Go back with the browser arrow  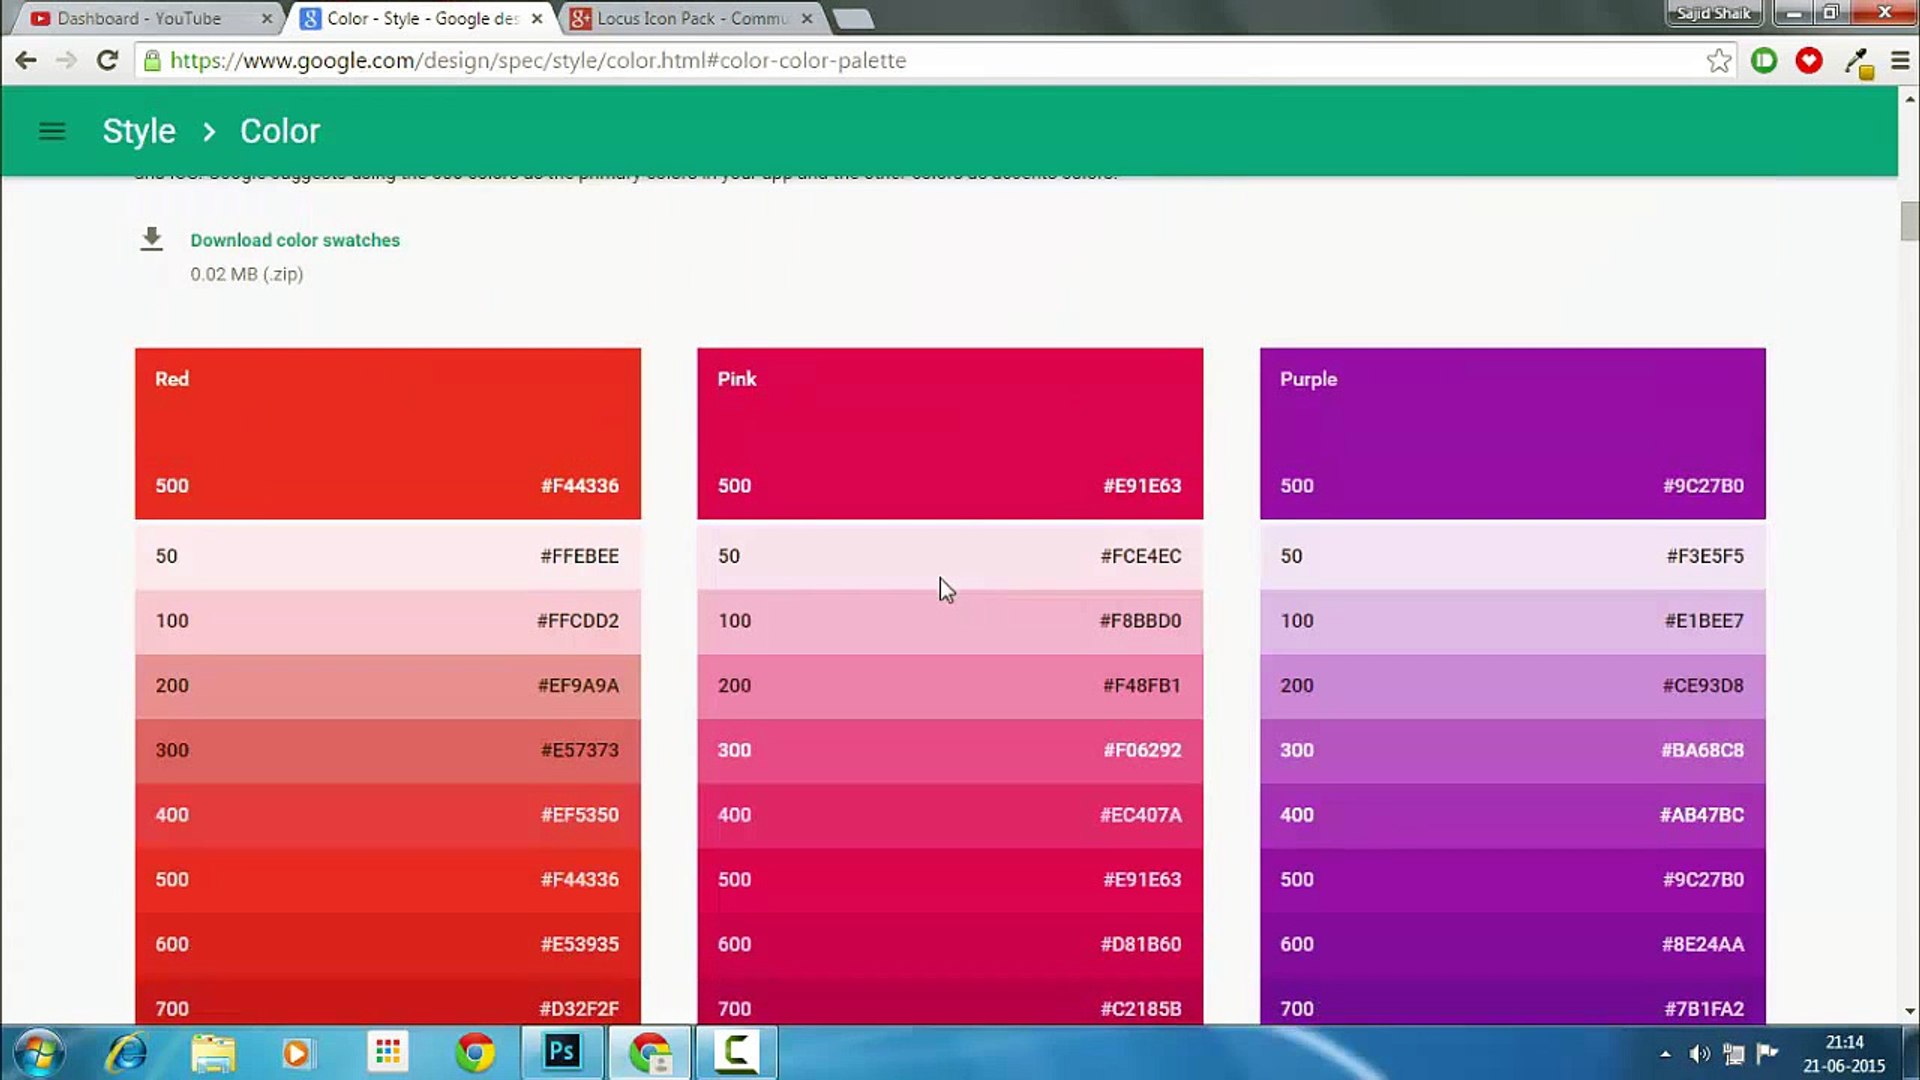(x=26, y=60)
